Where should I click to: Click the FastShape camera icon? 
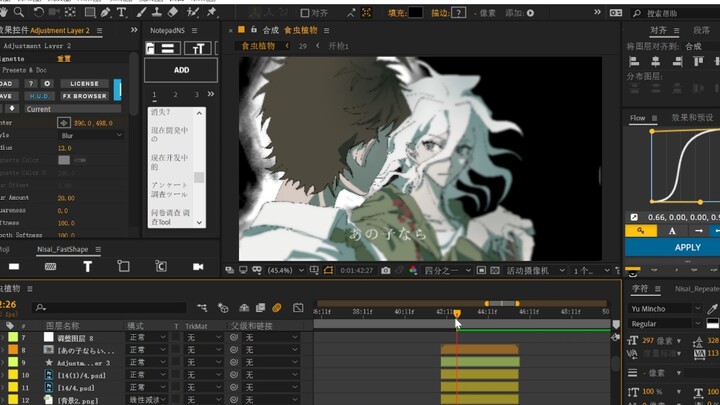tap(198, 267)
